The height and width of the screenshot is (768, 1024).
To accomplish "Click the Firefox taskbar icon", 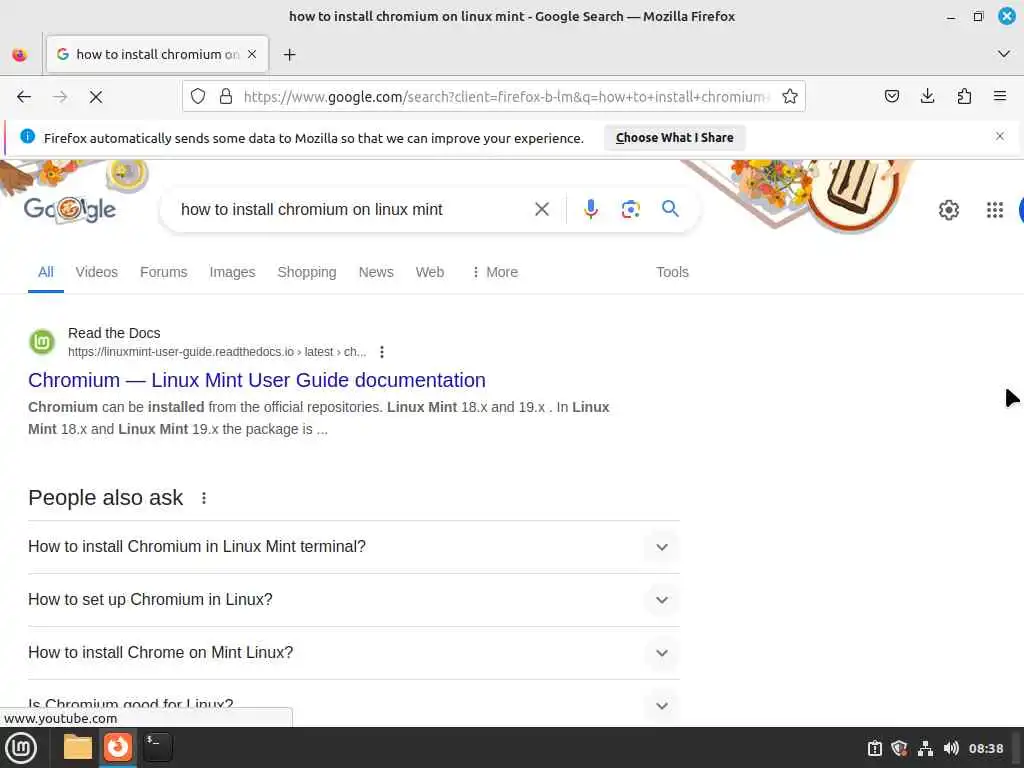I will pos(118,747).
